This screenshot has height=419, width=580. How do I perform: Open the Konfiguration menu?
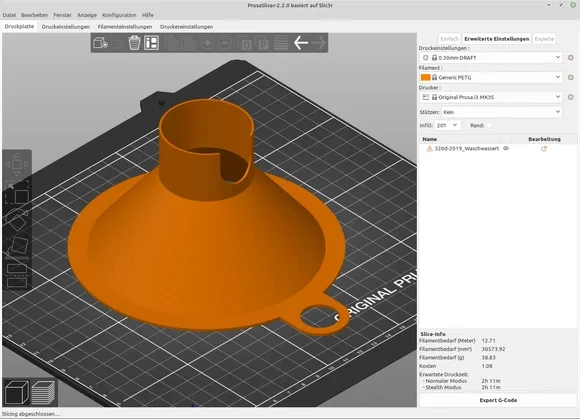(x=119, y=15)
